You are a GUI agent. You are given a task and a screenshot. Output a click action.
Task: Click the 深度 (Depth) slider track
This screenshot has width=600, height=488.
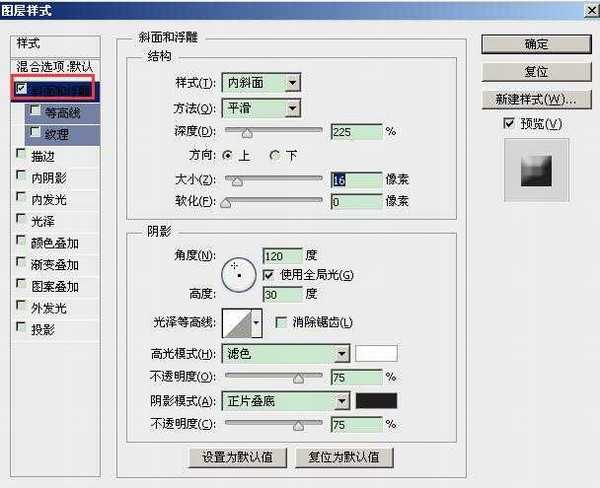click(273, 131)
